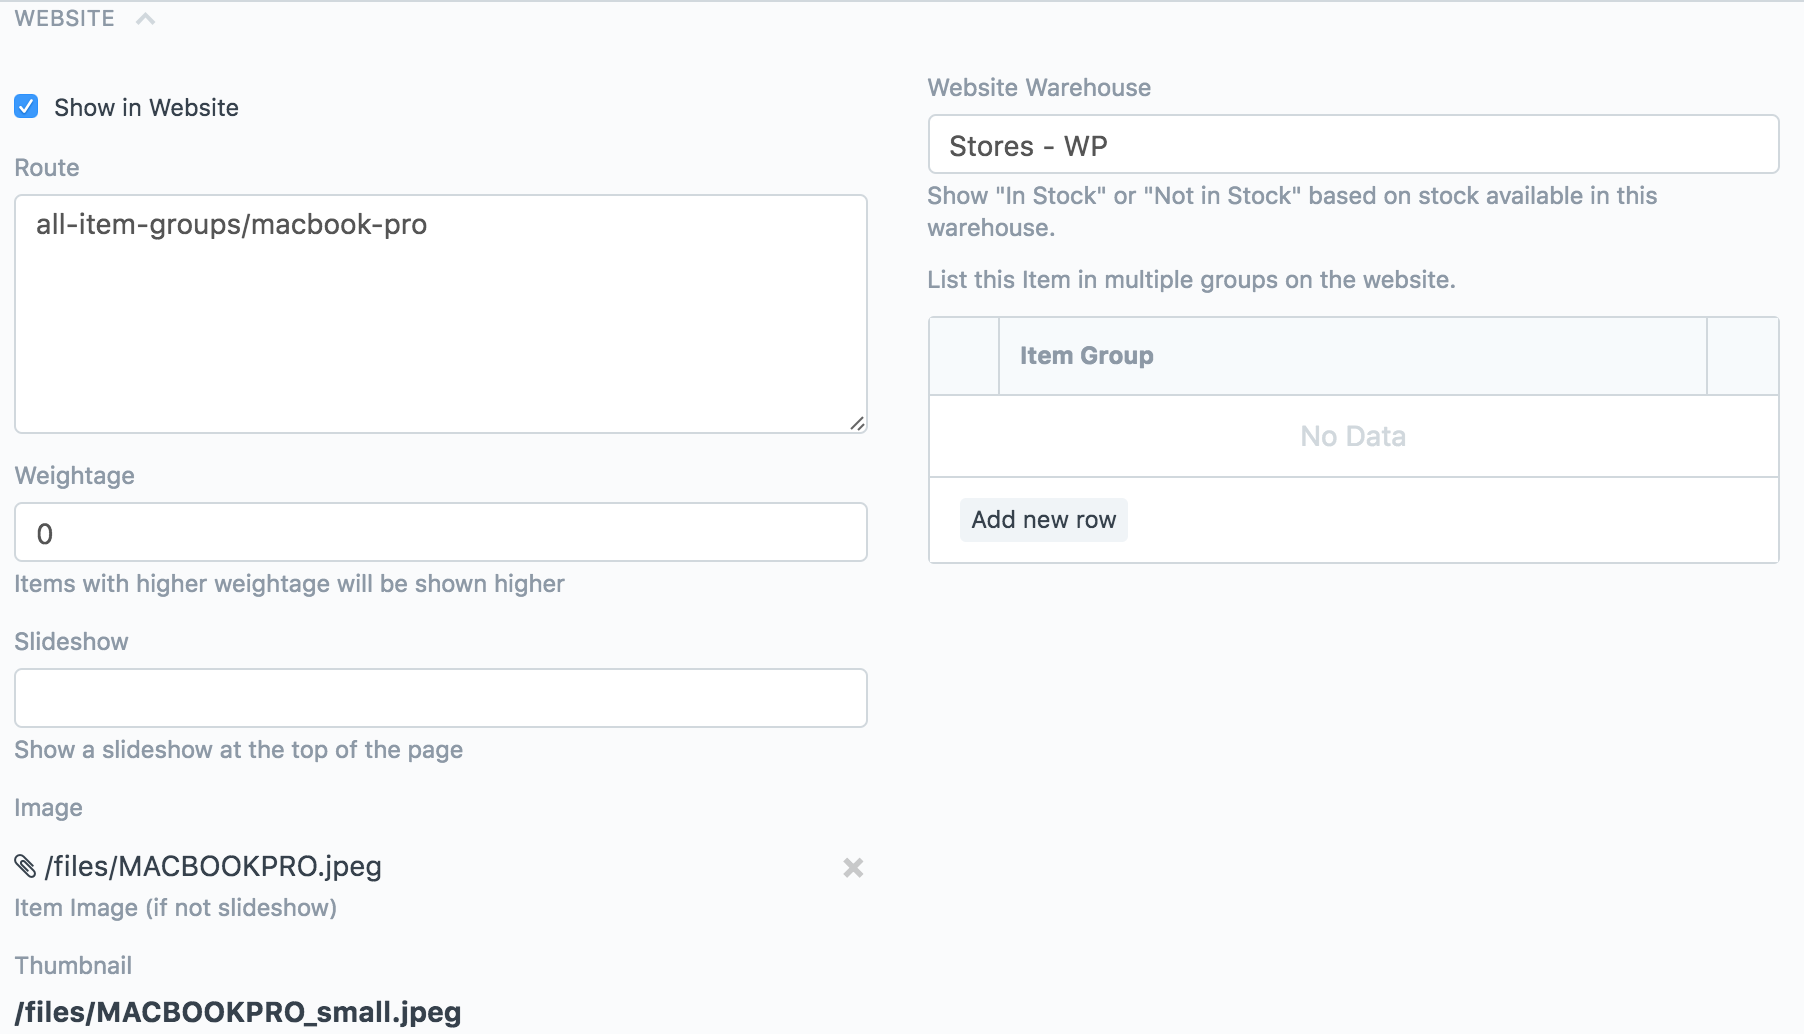Click the Route field label
Image resolution: width=1804 pixels, height=1034 pixels.
(x=47, y=168)
